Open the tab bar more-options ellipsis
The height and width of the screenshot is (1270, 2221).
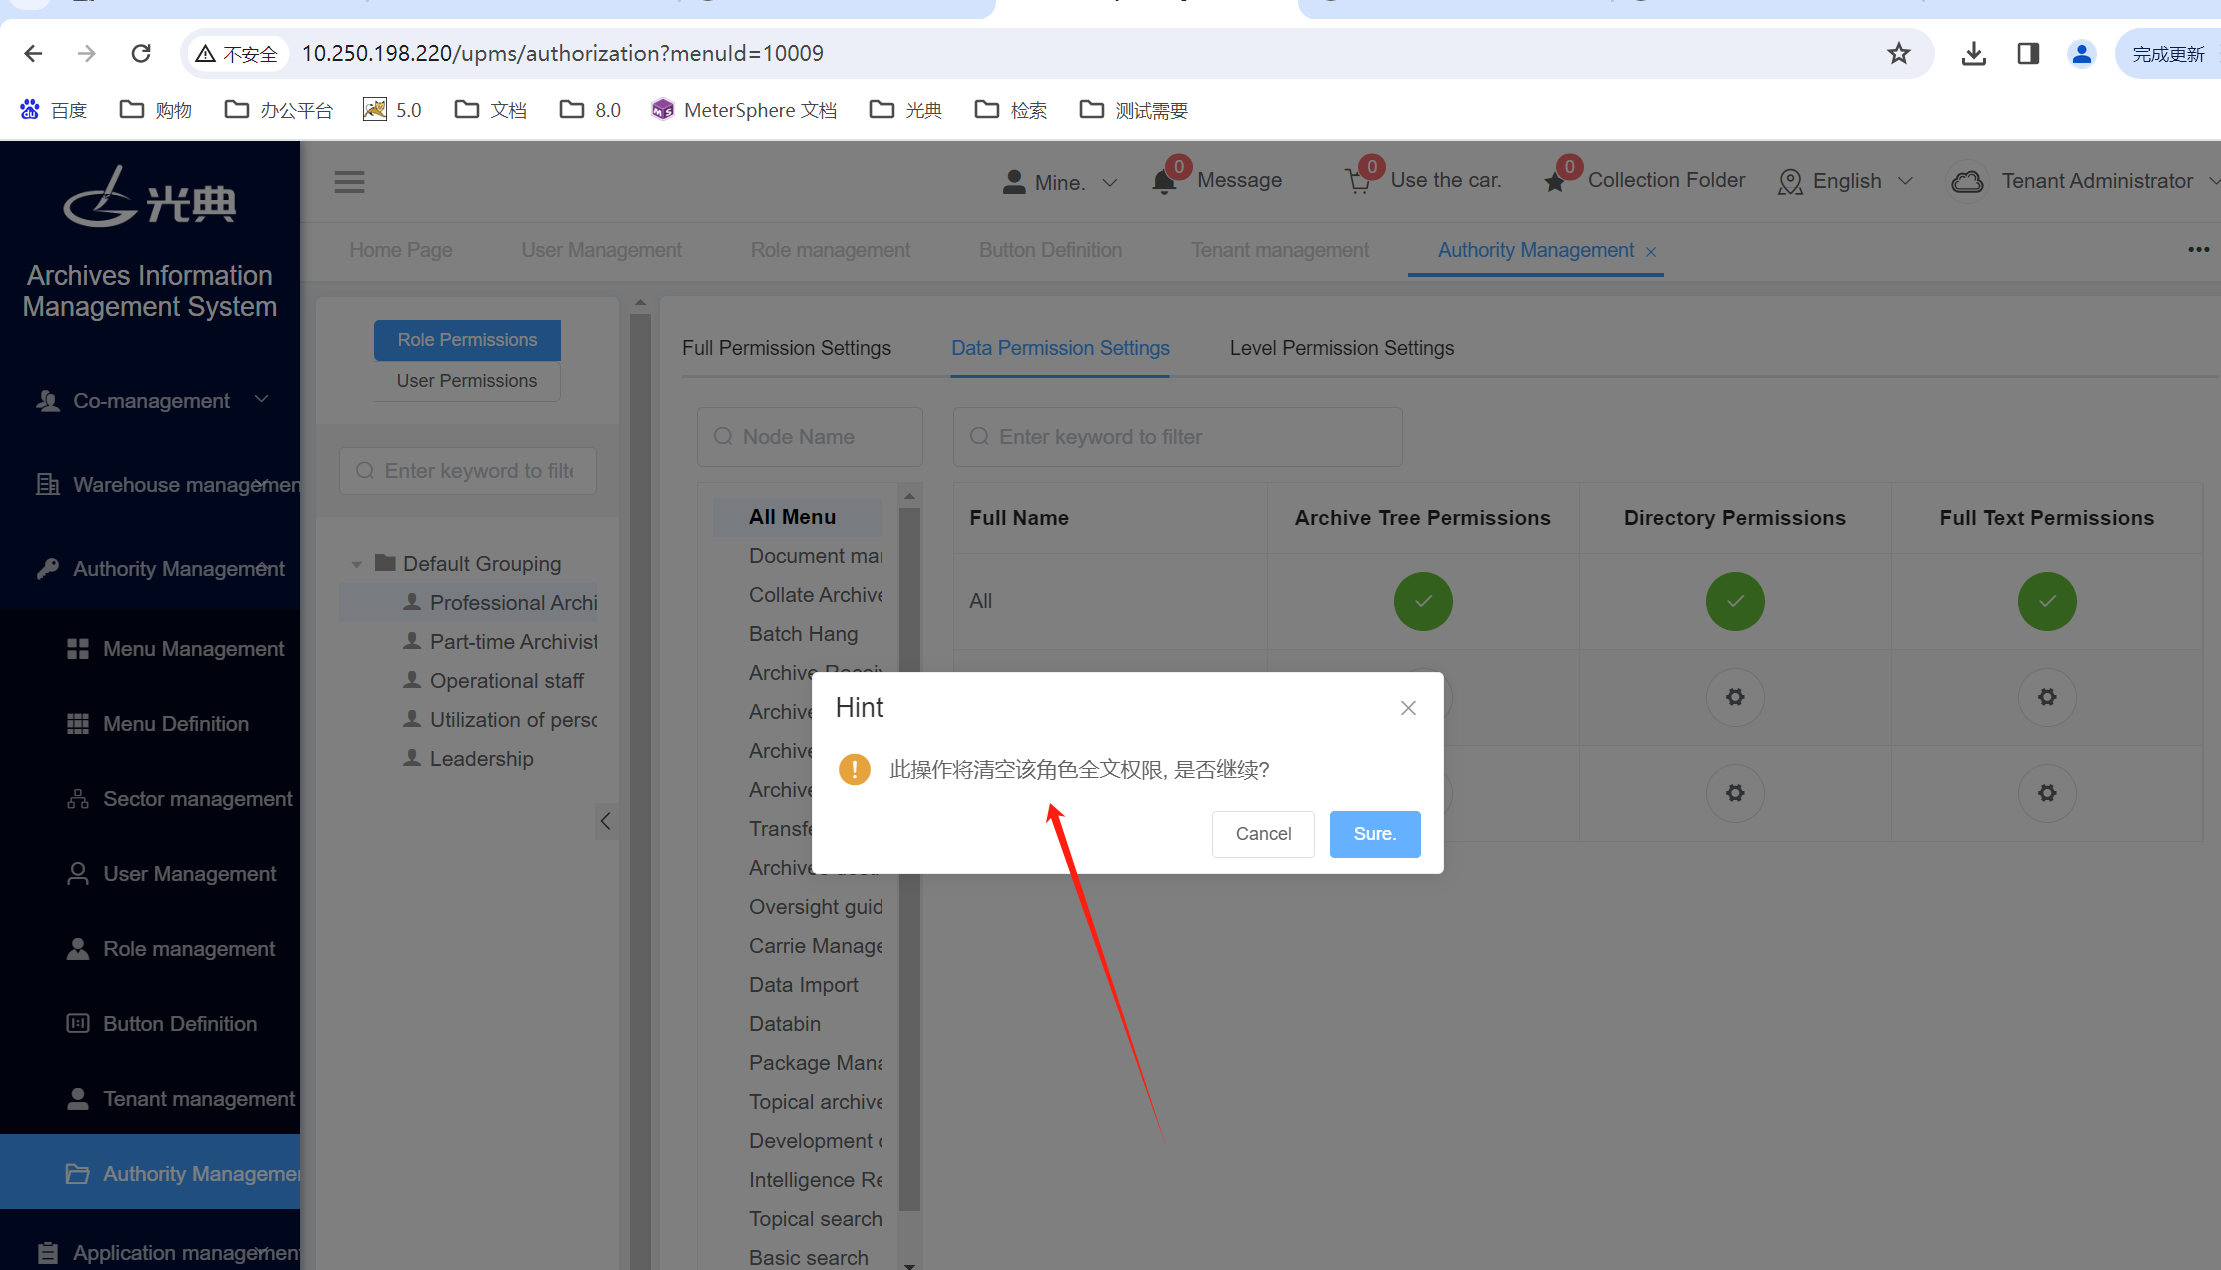pos(2198,249)
